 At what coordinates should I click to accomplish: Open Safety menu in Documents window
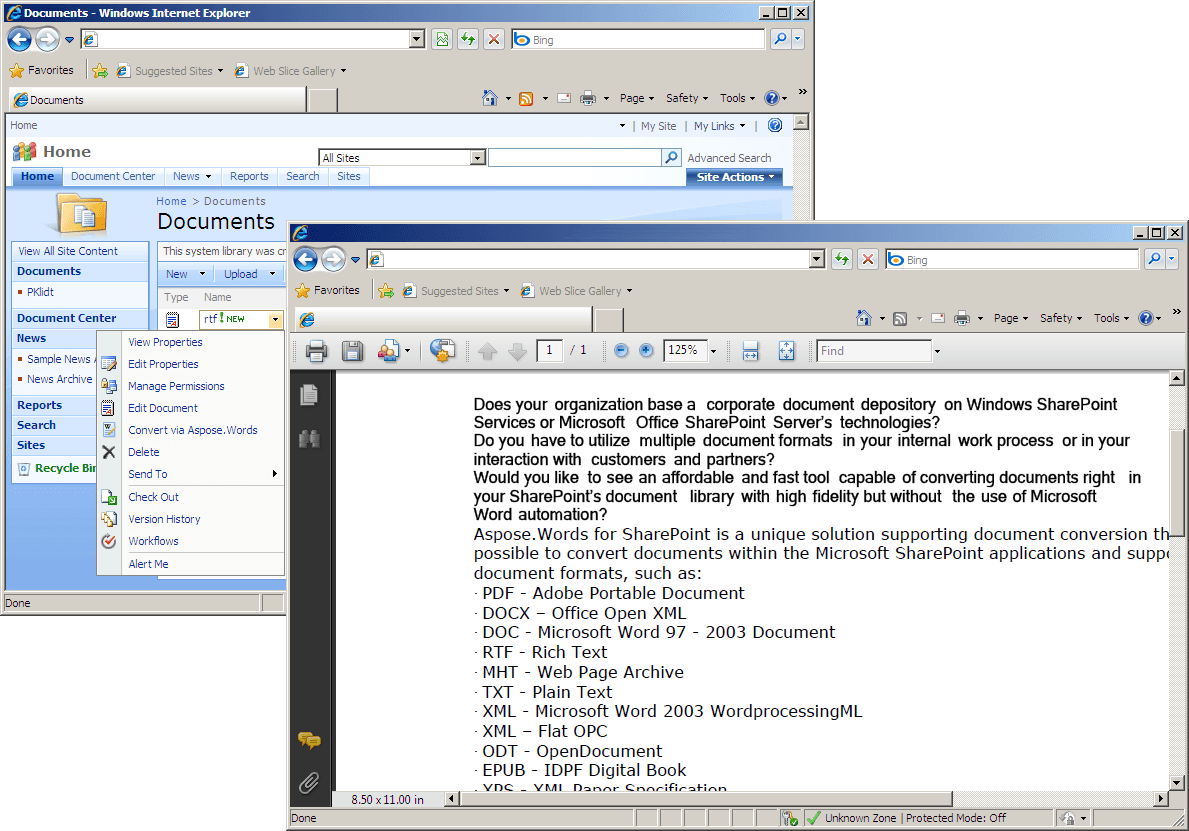point(686,99)
